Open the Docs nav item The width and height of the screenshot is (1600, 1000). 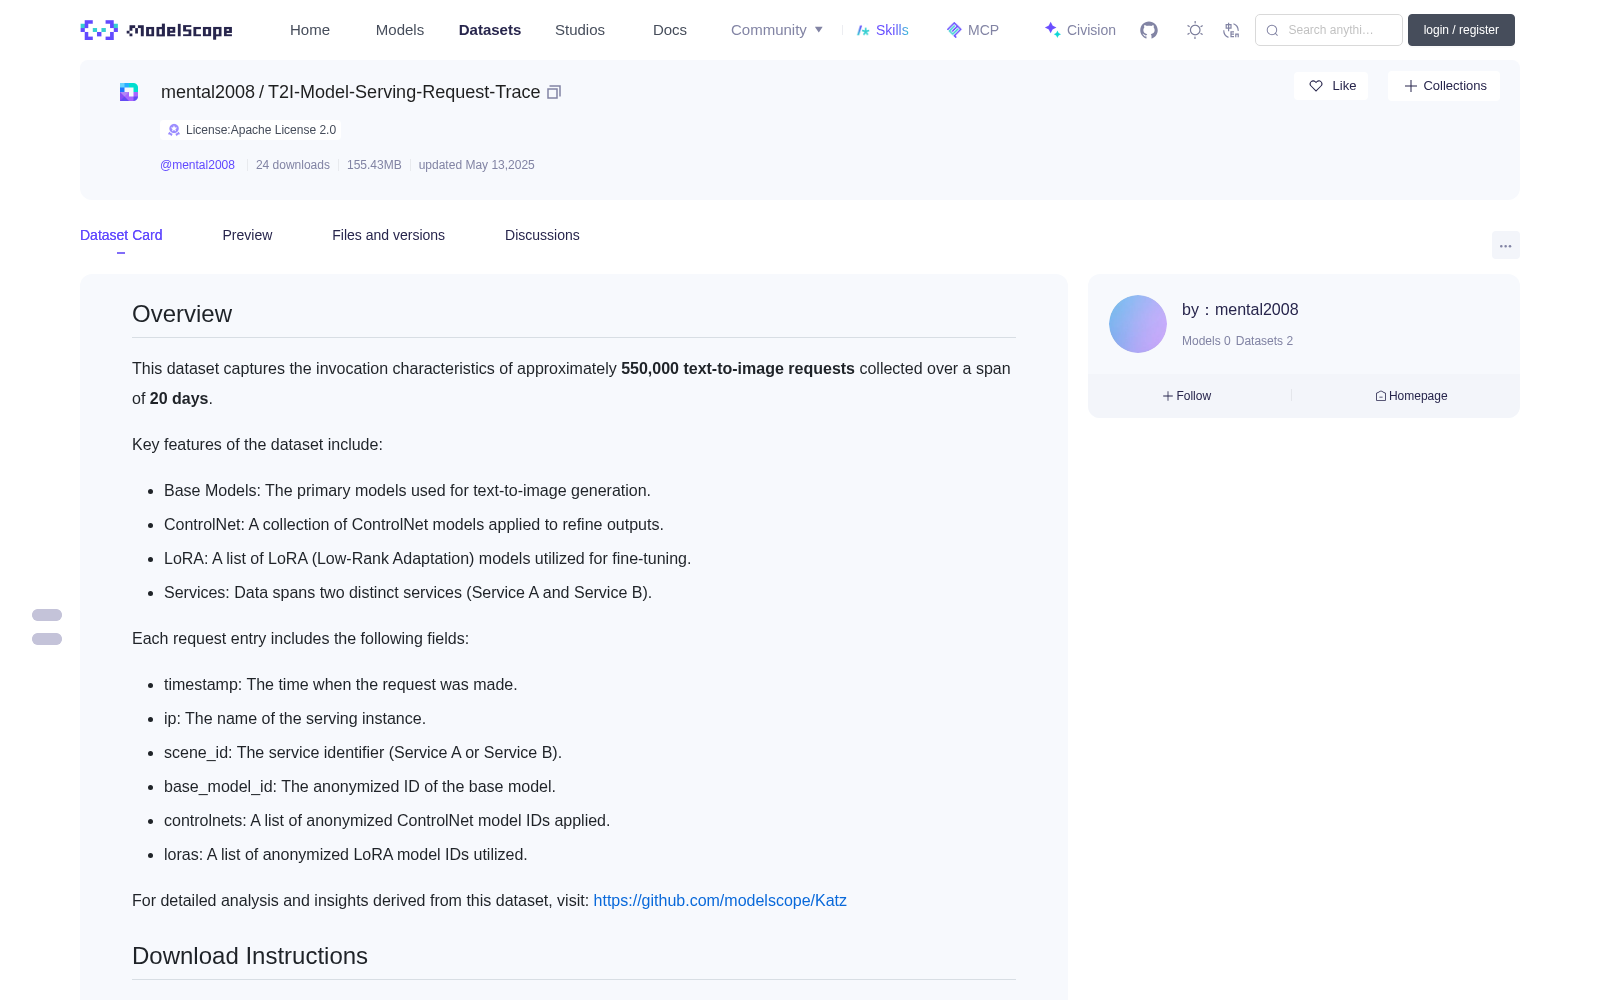tap(670, 30)
